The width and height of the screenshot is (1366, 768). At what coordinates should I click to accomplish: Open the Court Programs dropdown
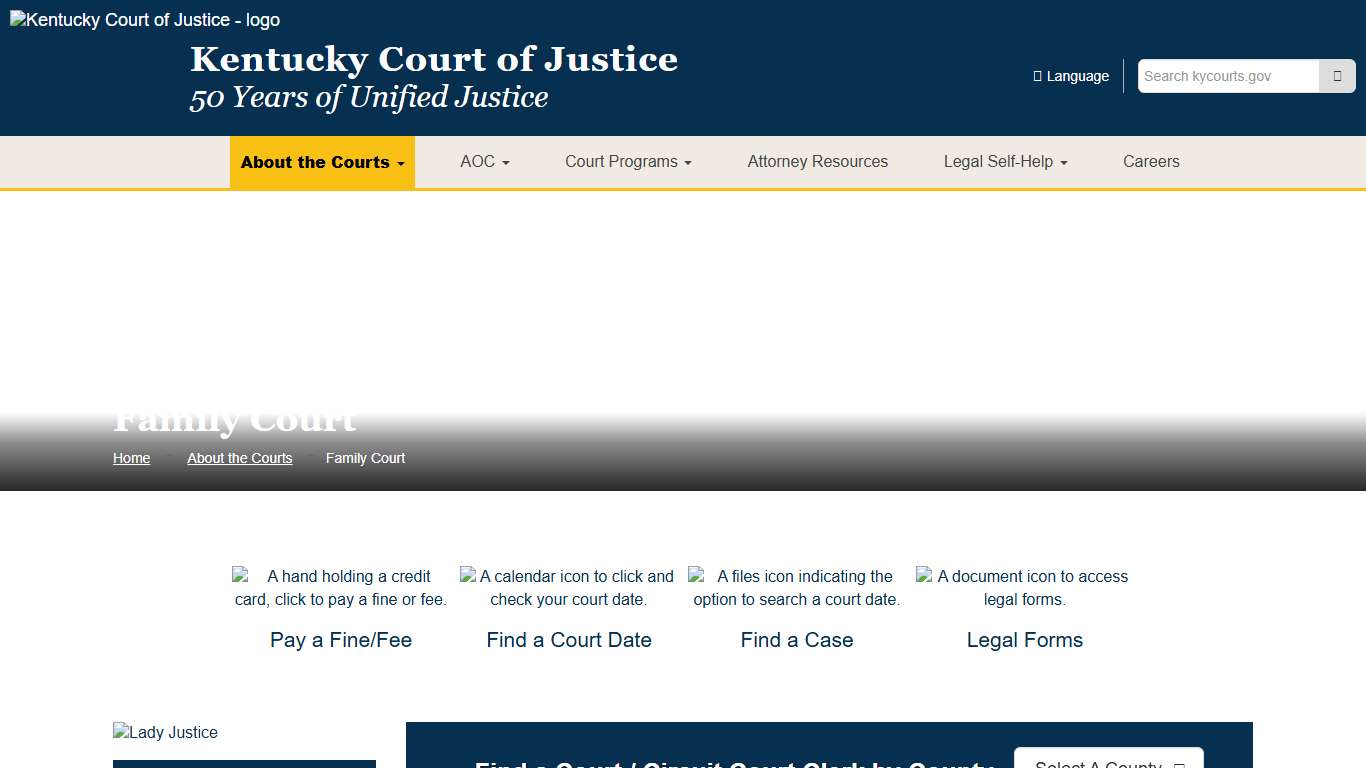click(627, 161)
